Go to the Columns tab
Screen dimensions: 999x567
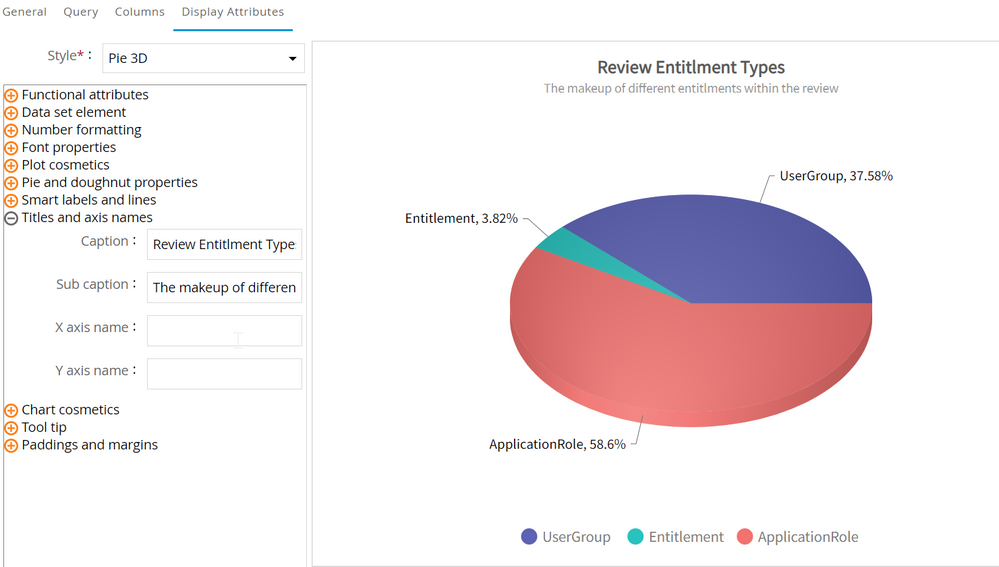[140, 12]
